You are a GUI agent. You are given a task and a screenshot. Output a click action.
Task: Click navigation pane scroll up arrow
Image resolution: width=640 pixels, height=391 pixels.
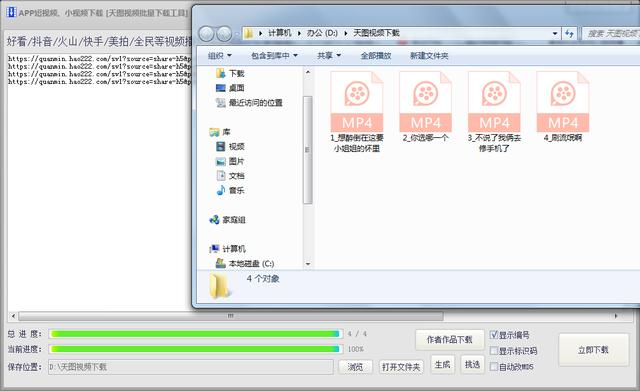point(308,72)
